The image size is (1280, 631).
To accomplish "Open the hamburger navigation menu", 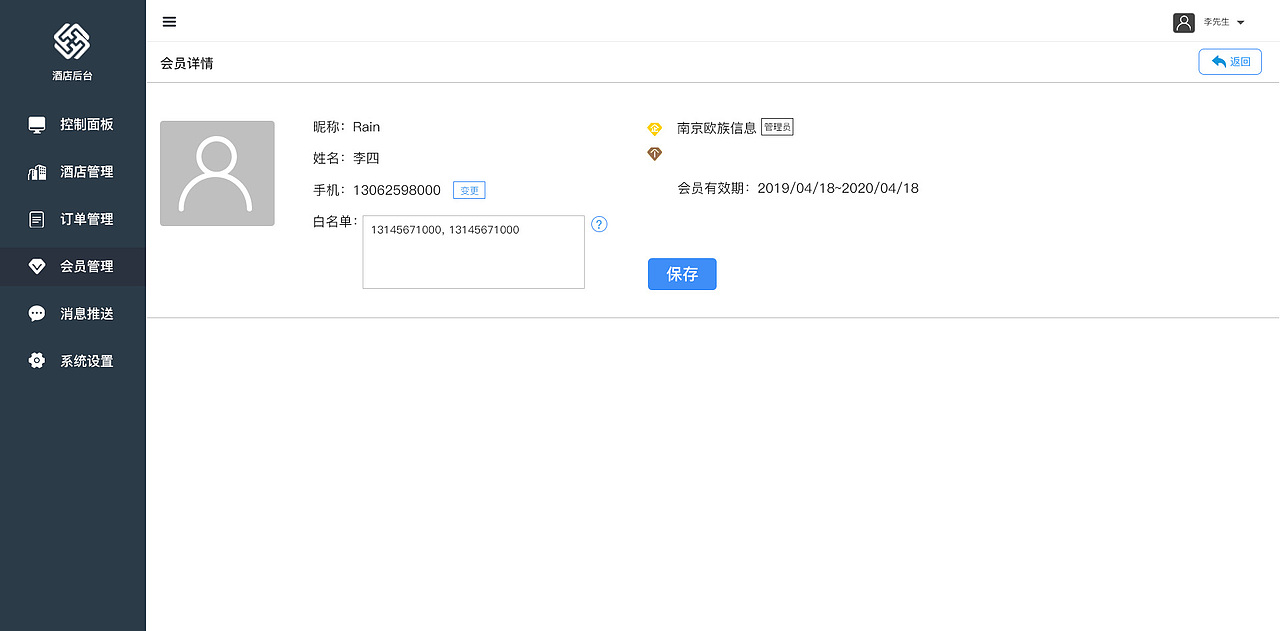I will click(169, 21).
